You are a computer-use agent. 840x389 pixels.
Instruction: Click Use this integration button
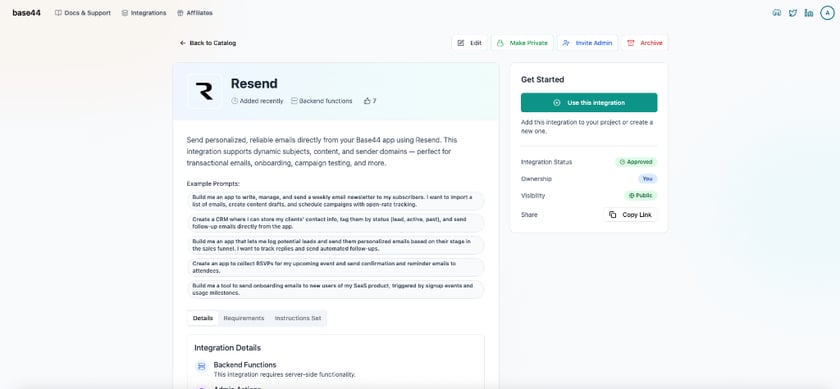[x=589, y=102]
